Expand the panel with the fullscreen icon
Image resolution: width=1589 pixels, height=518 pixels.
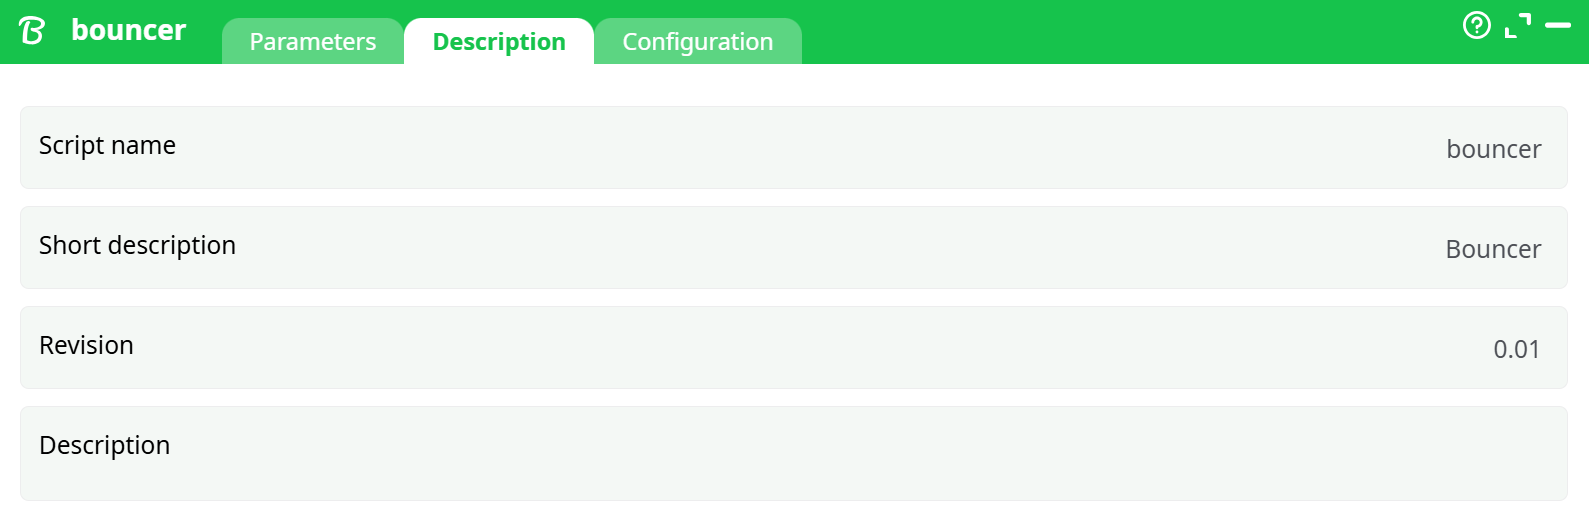click(x=1518, y=25)
